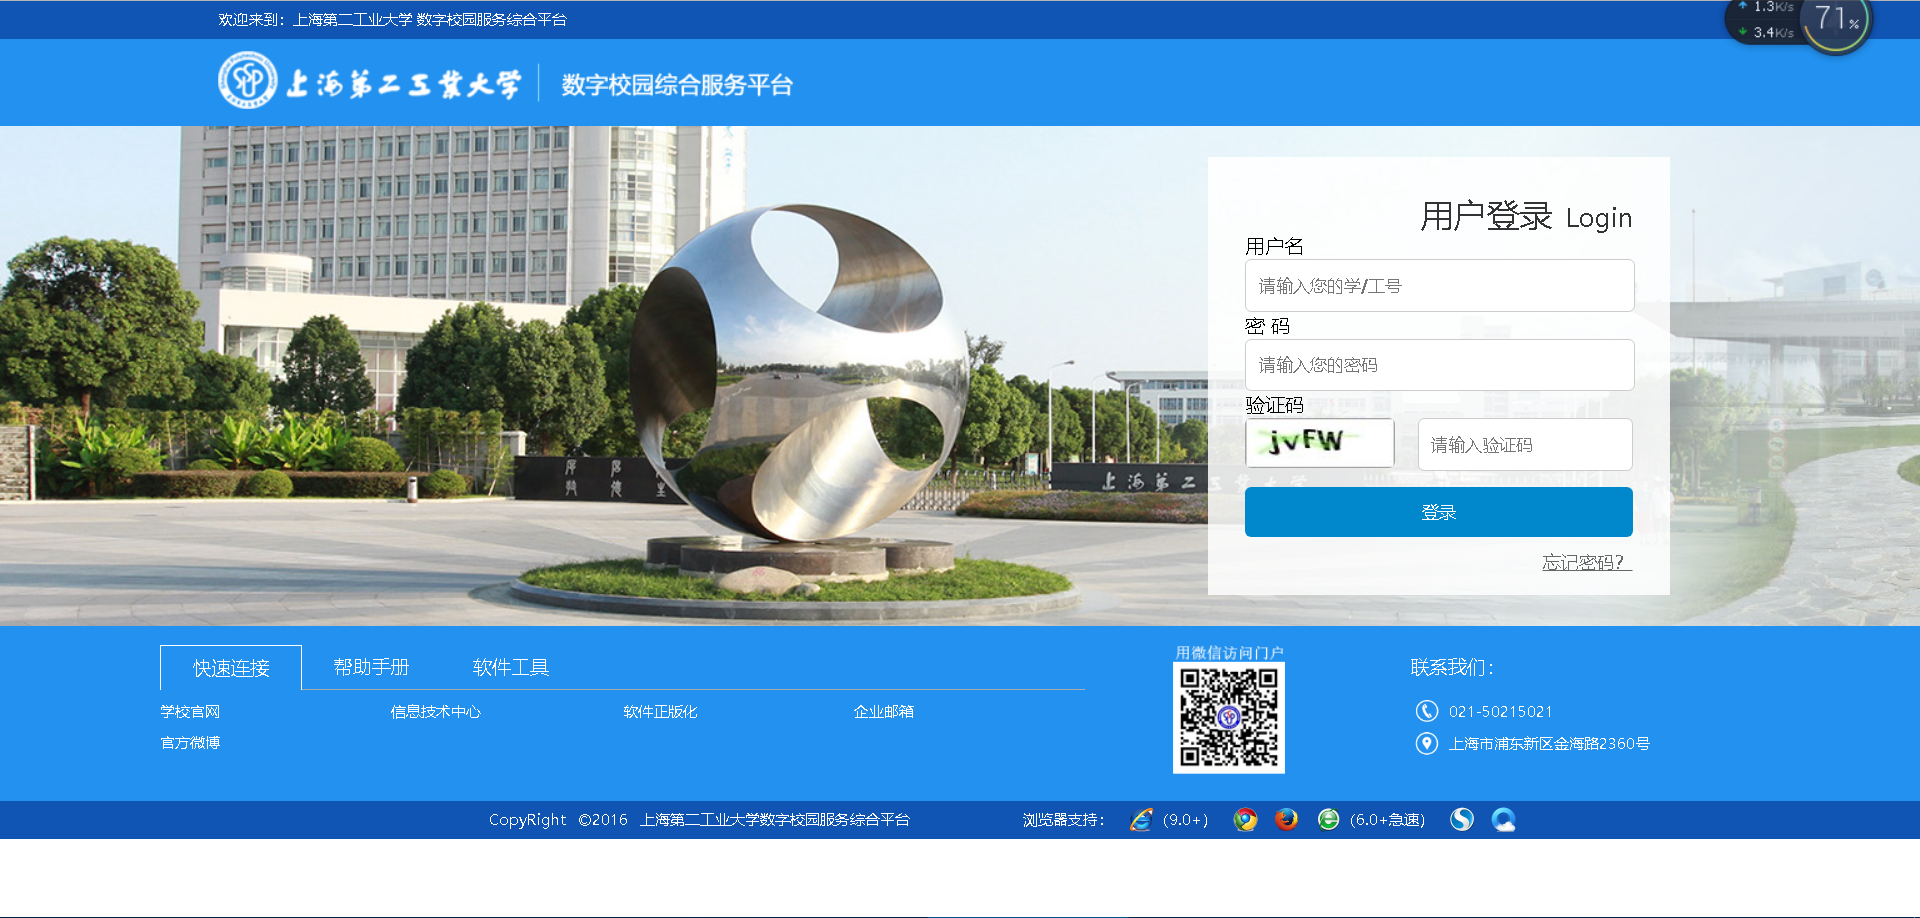Click the 浏览器支持 browser support label
Image resolution: width=1920 pixels, height=918 pixels.
point(1063,820)
